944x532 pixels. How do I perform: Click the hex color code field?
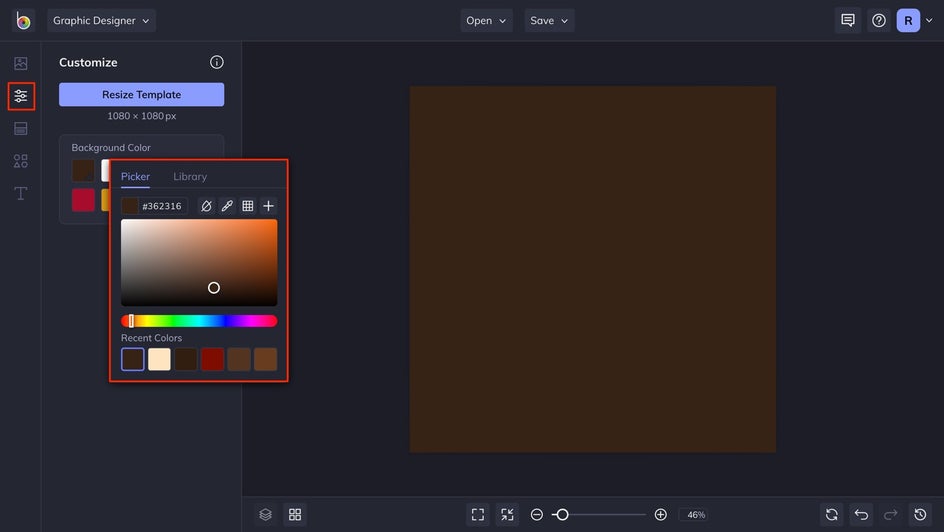[x=162, y=206]
